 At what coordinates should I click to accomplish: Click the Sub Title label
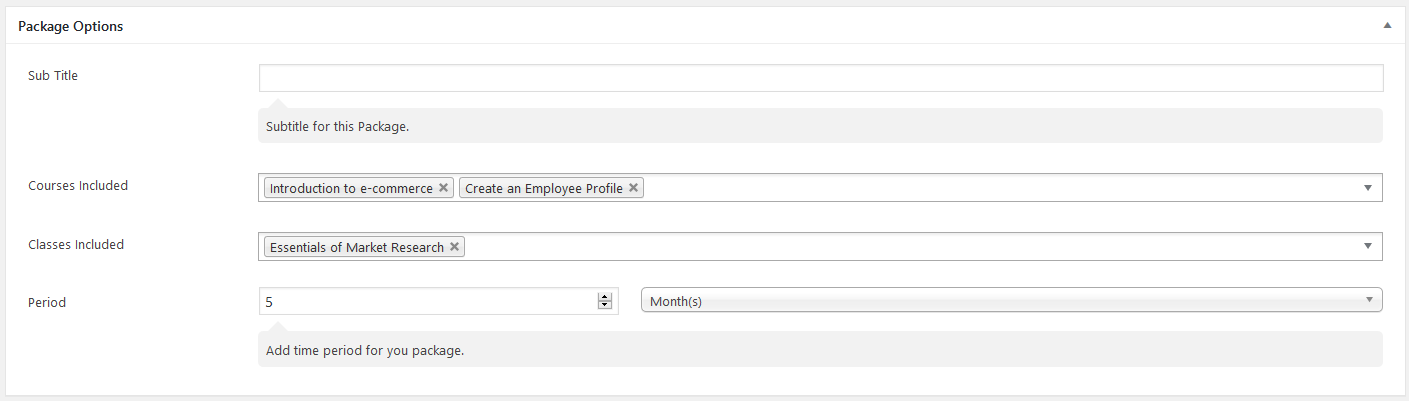click(53, 75)
